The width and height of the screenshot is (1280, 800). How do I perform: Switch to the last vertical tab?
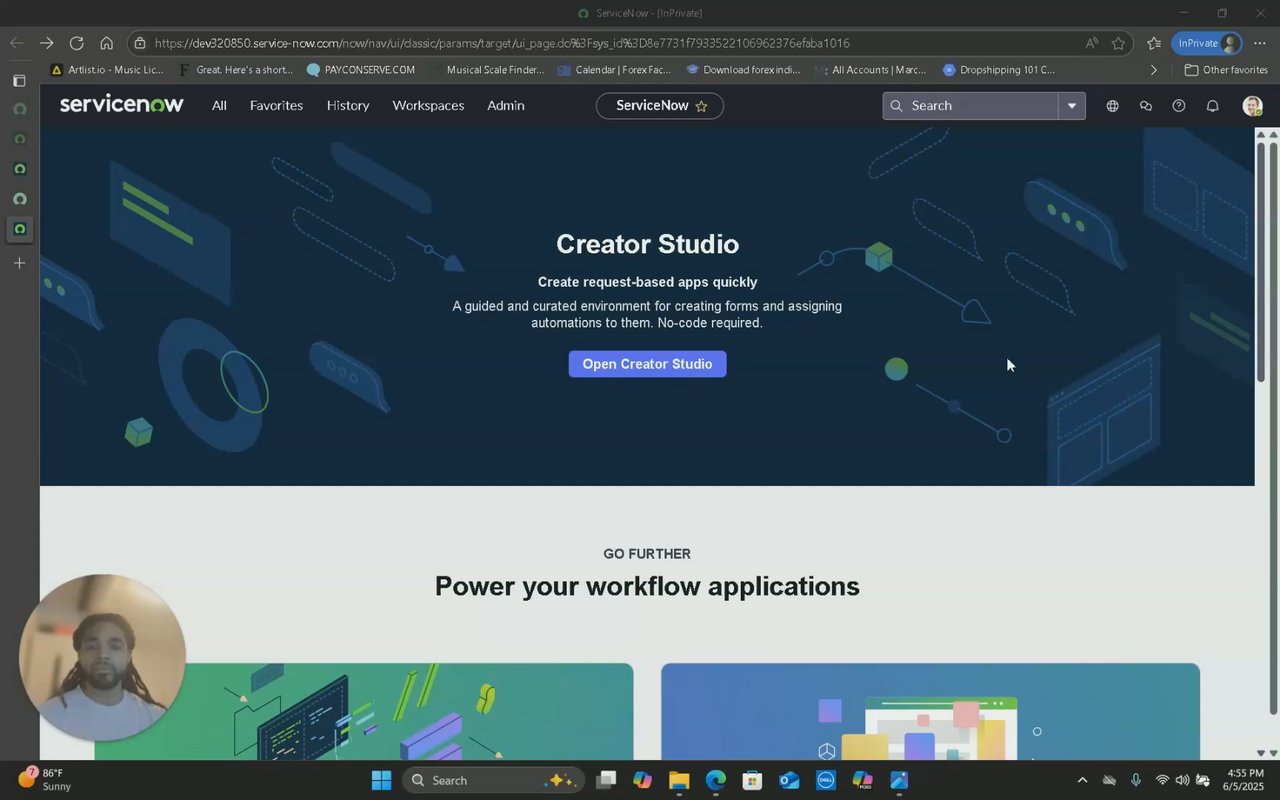click(x=19, y=229)
